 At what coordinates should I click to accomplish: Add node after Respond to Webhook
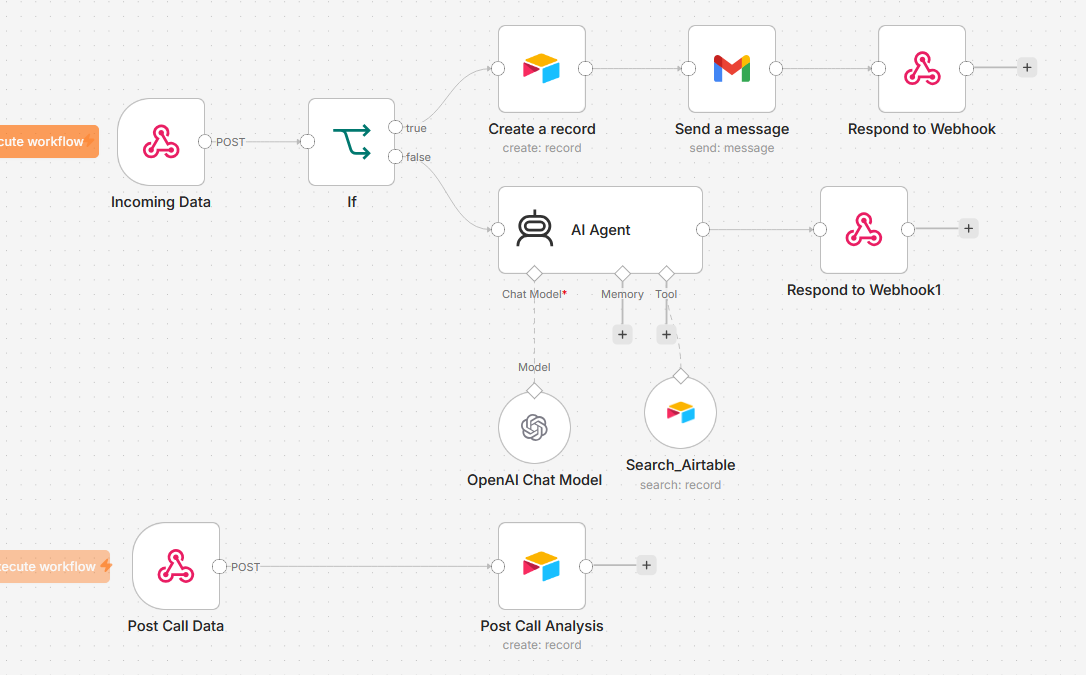pos(1027,68)
